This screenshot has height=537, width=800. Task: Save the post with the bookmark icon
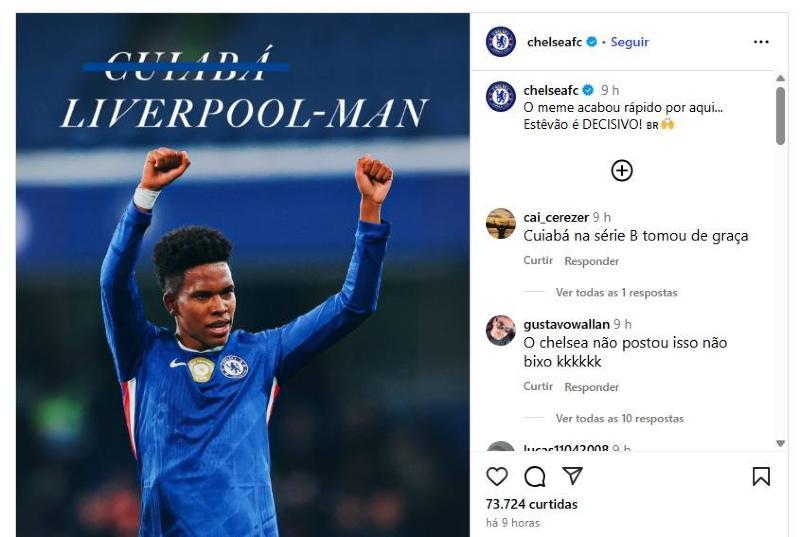tap(761, 476)
